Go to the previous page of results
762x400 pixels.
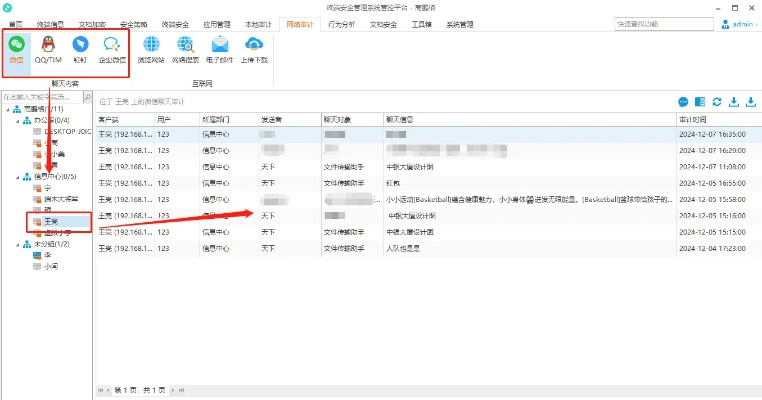click(108, 390)
